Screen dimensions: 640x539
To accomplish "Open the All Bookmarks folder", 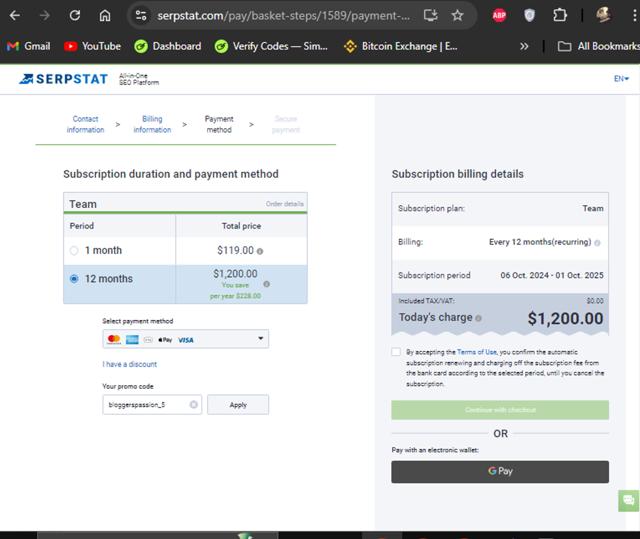I will click(x=598, y=46).
